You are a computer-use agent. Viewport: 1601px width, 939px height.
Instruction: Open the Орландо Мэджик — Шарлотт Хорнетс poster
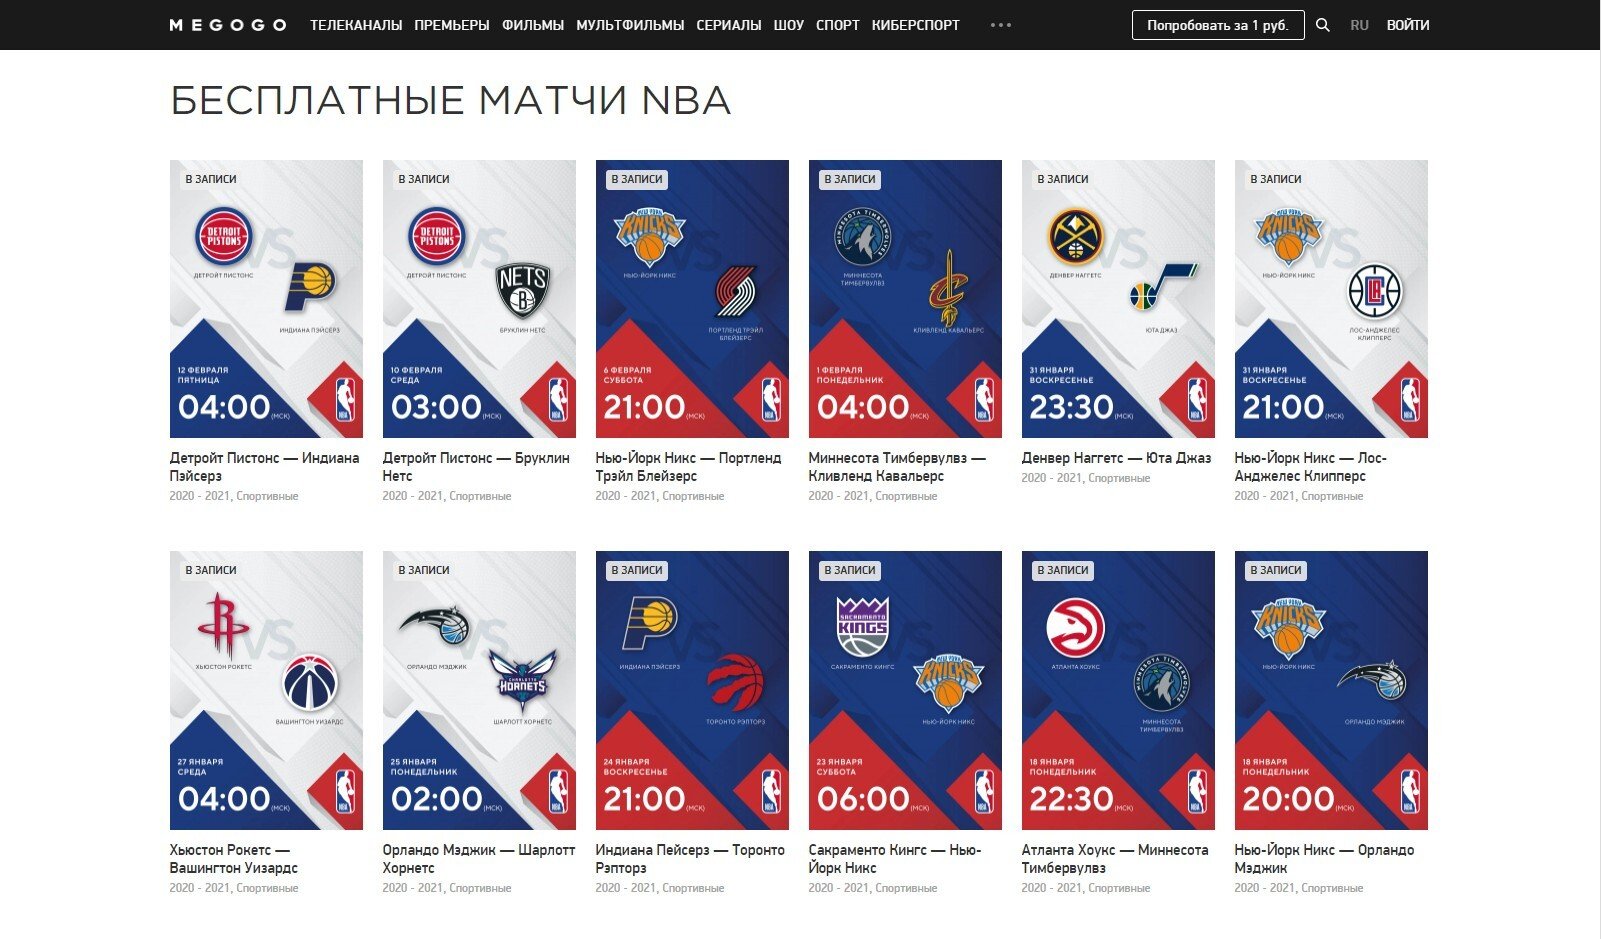click(479, 690)
